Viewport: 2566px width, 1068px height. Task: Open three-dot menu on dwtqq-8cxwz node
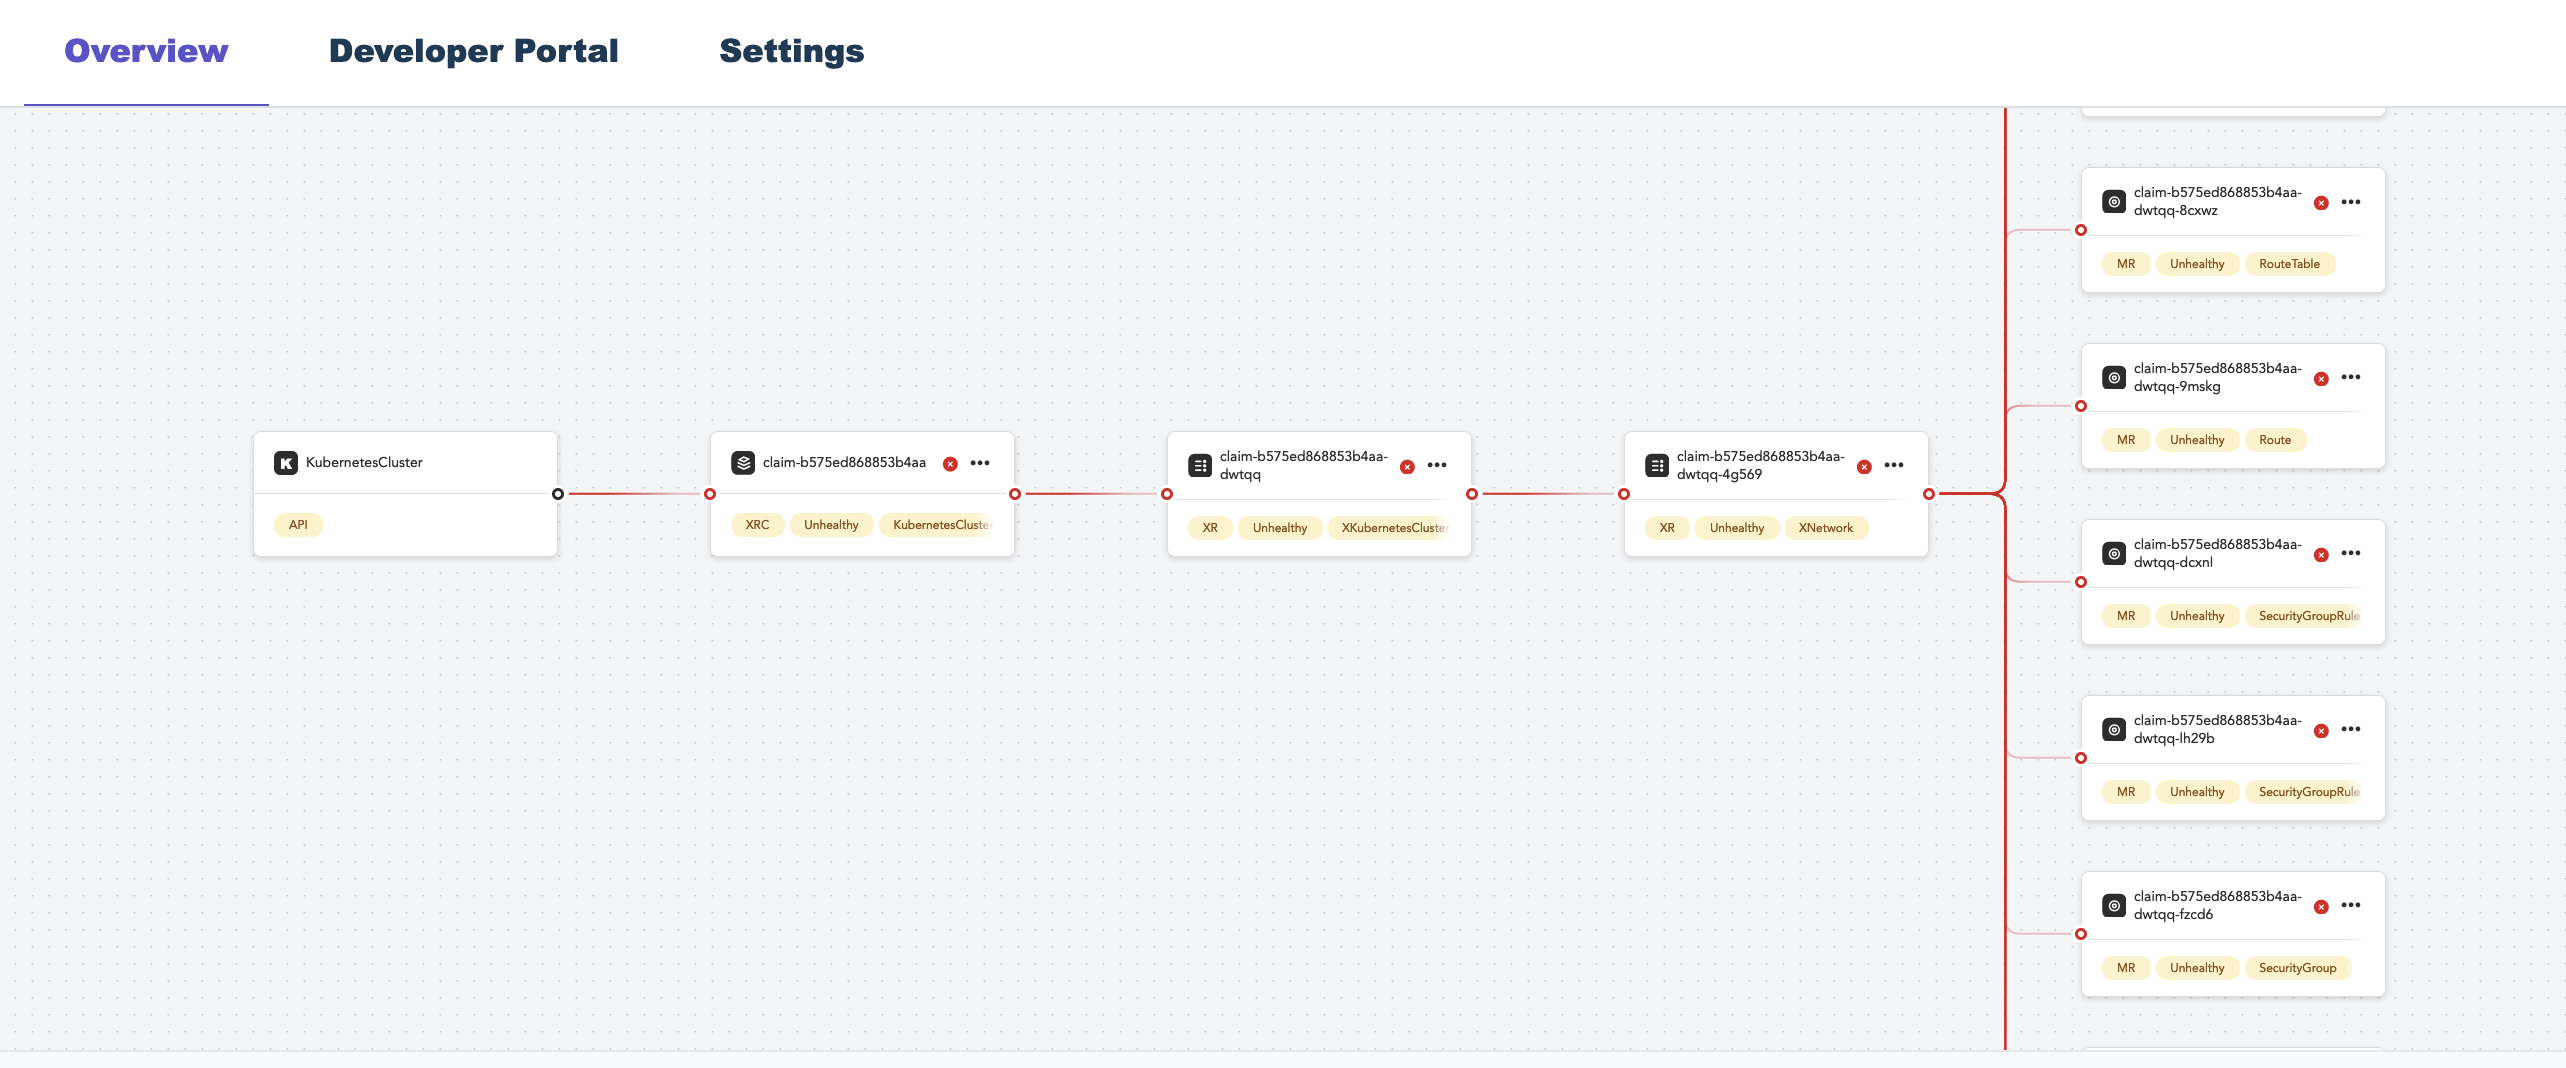tap(2351, 202)
